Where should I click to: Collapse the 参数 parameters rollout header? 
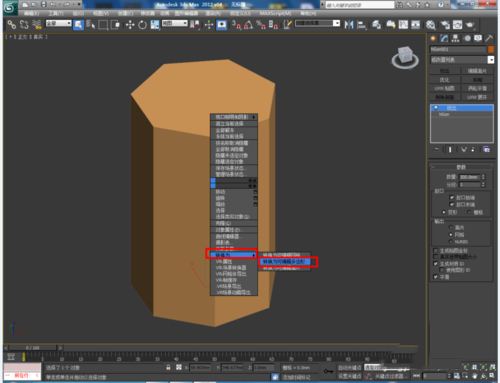pos(461,166)
